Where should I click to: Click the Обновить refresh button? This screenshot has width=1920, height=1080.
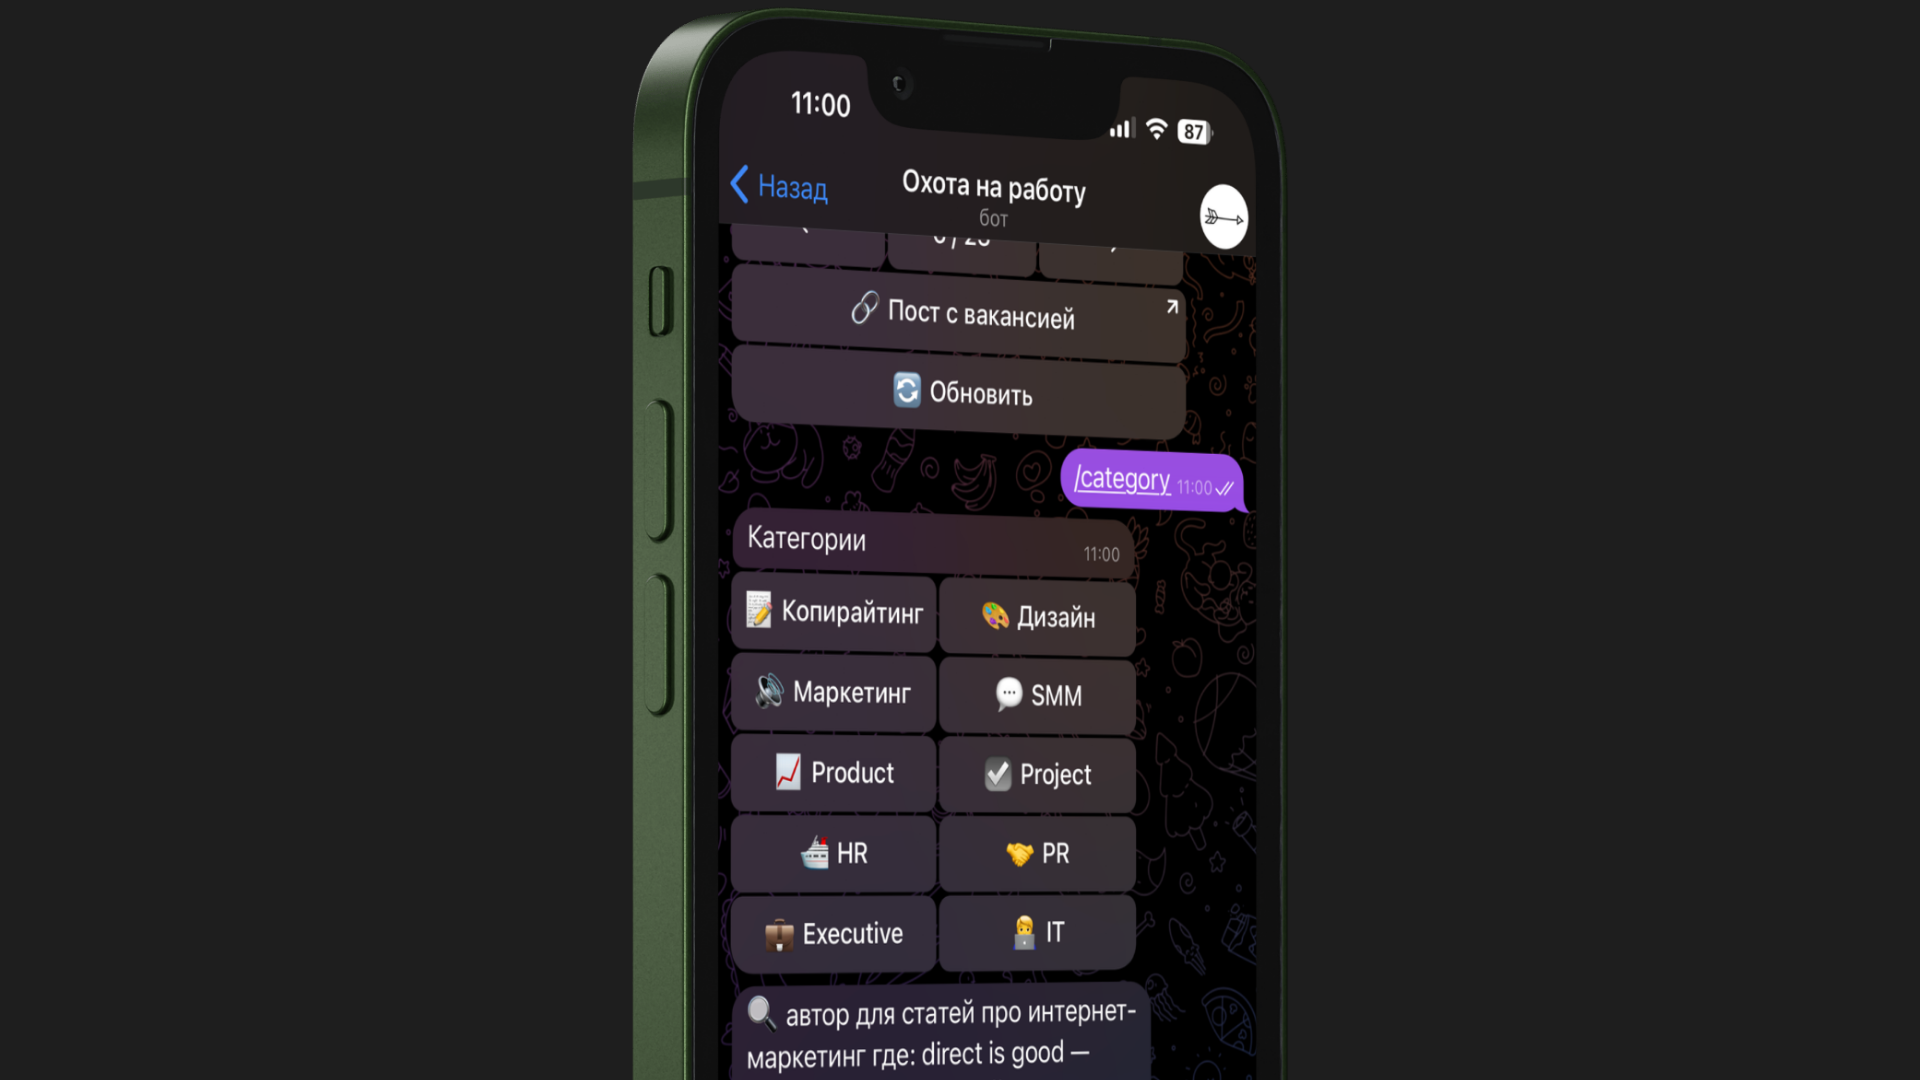pos(961,392)
